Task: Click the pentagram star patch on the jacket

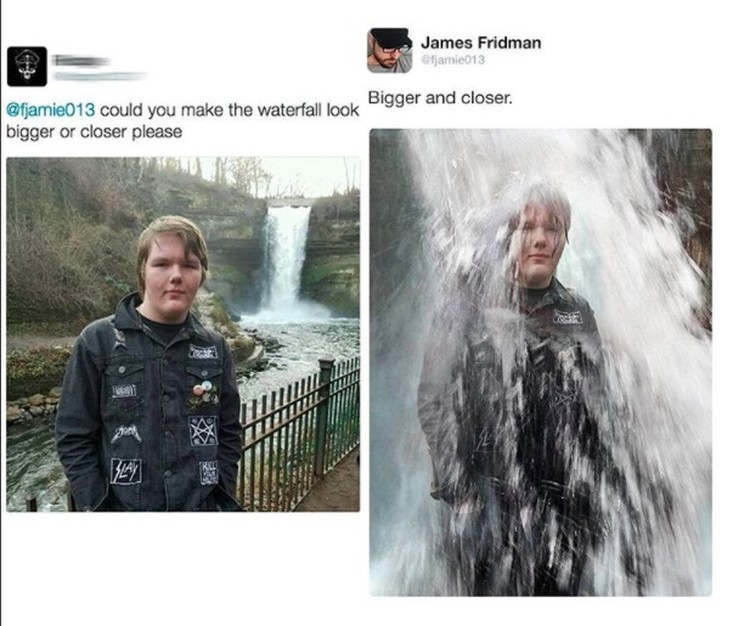Action: tap(203, 430)
